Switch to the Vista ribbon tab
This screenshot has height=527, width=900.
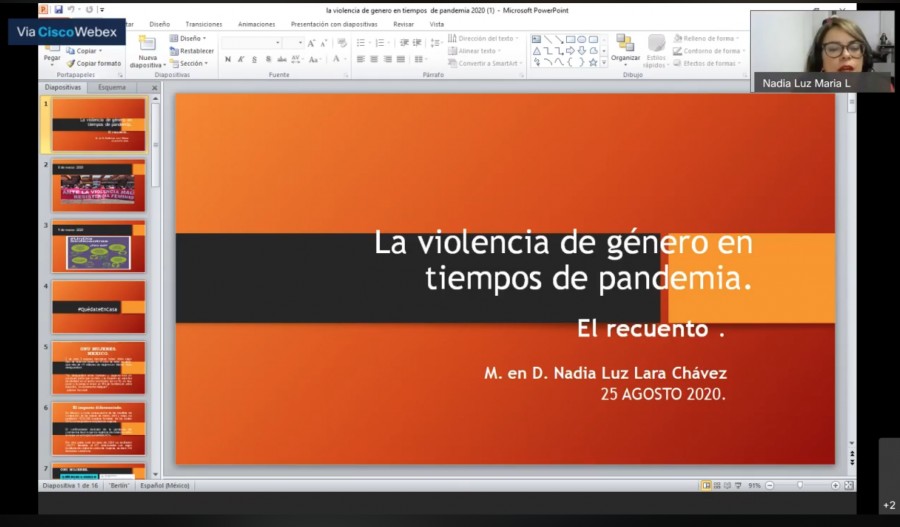tap(437, 24)
